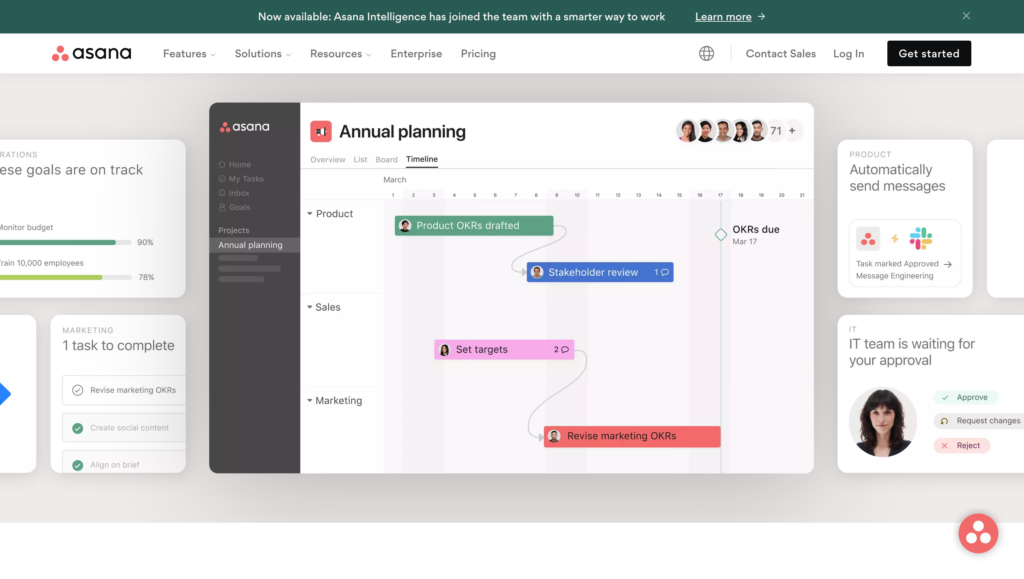This screenshot has width=1024, height=579.
Task: Click the IT approver portrait photo
Action: click(x=882, y=422)
